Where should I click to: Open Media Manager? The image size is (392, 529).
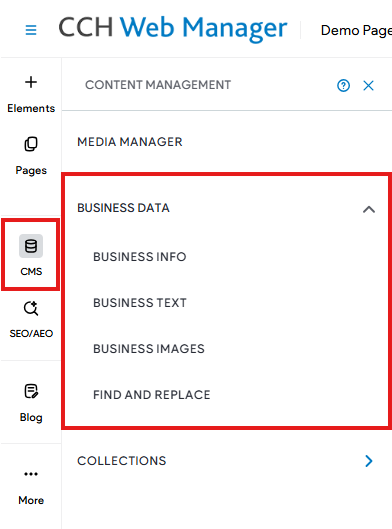(x=130, y=142)
